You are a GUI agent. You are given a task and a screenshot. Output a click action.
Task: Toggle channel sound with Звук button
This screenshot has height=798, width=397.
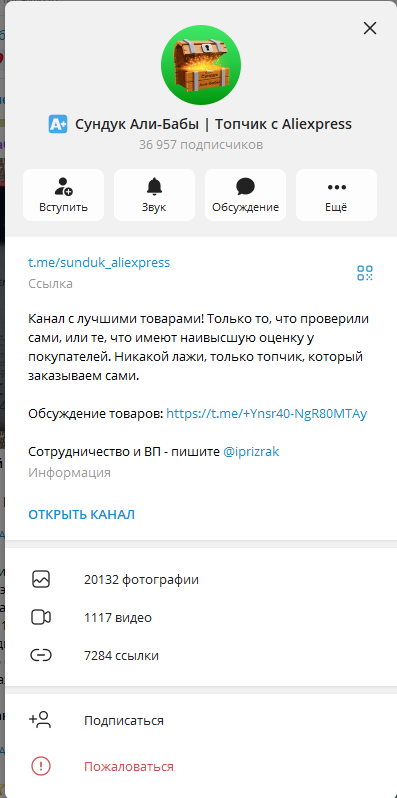154,195
